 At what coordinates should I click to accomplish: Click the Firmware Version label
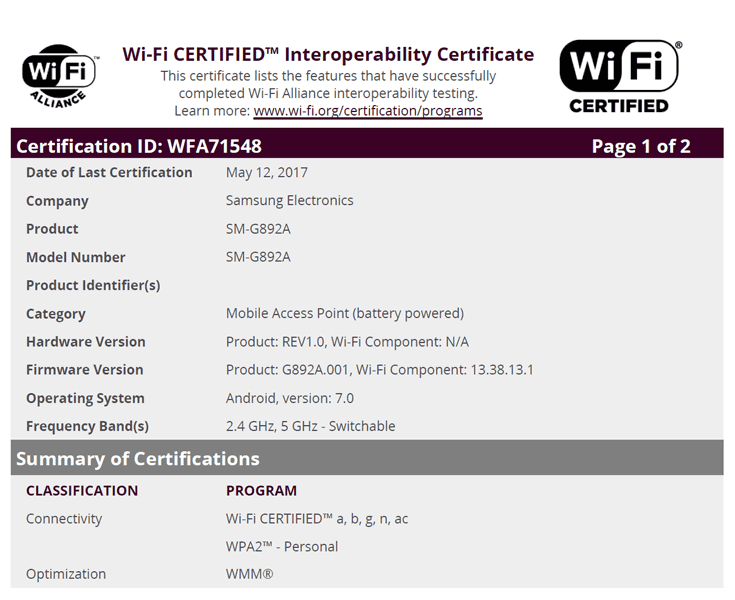click(x=85, y=370)
